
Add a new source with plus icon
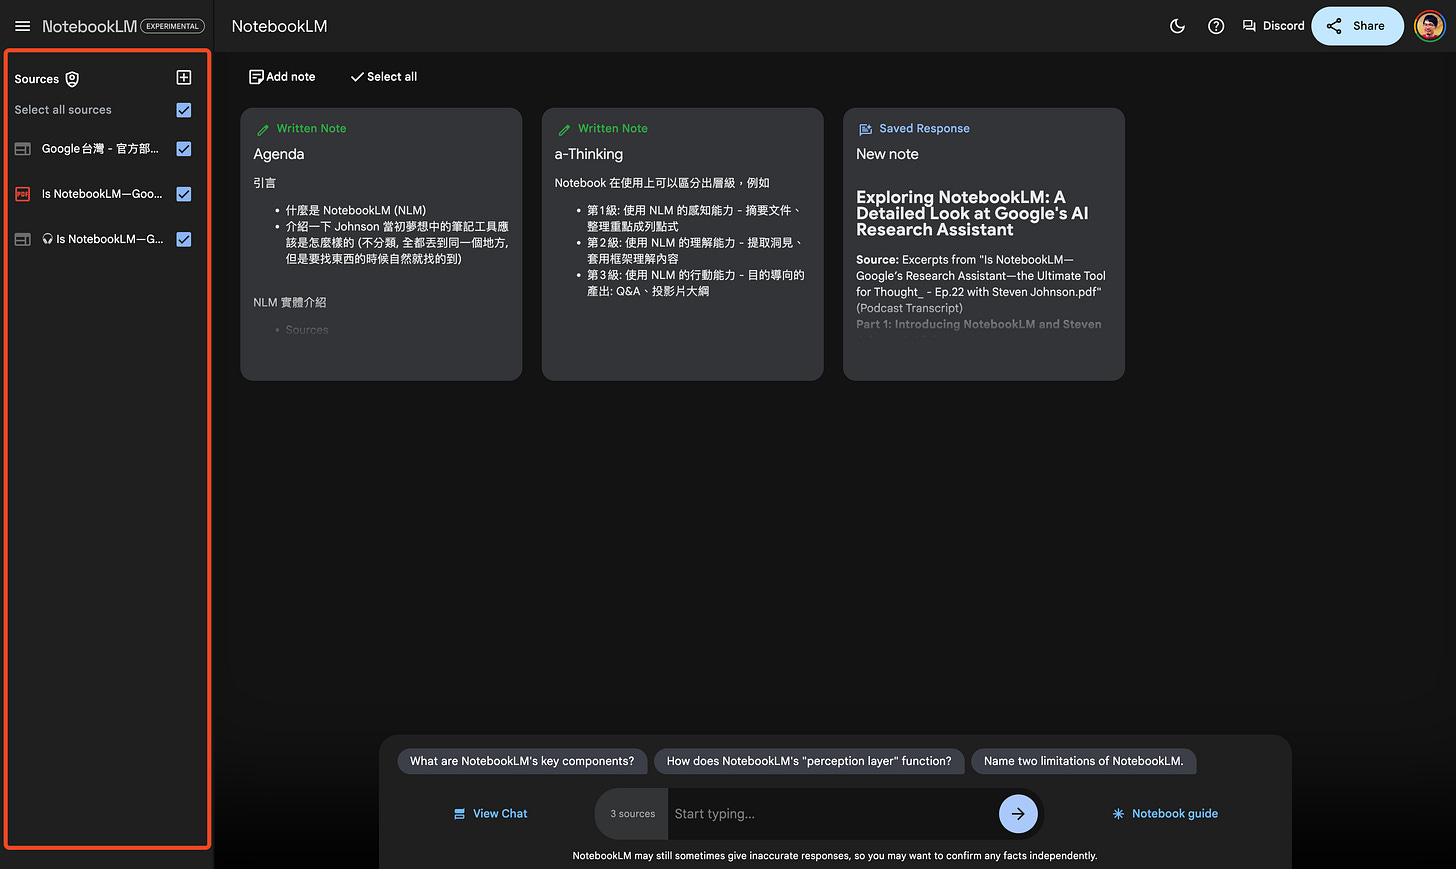click(184, 78)
